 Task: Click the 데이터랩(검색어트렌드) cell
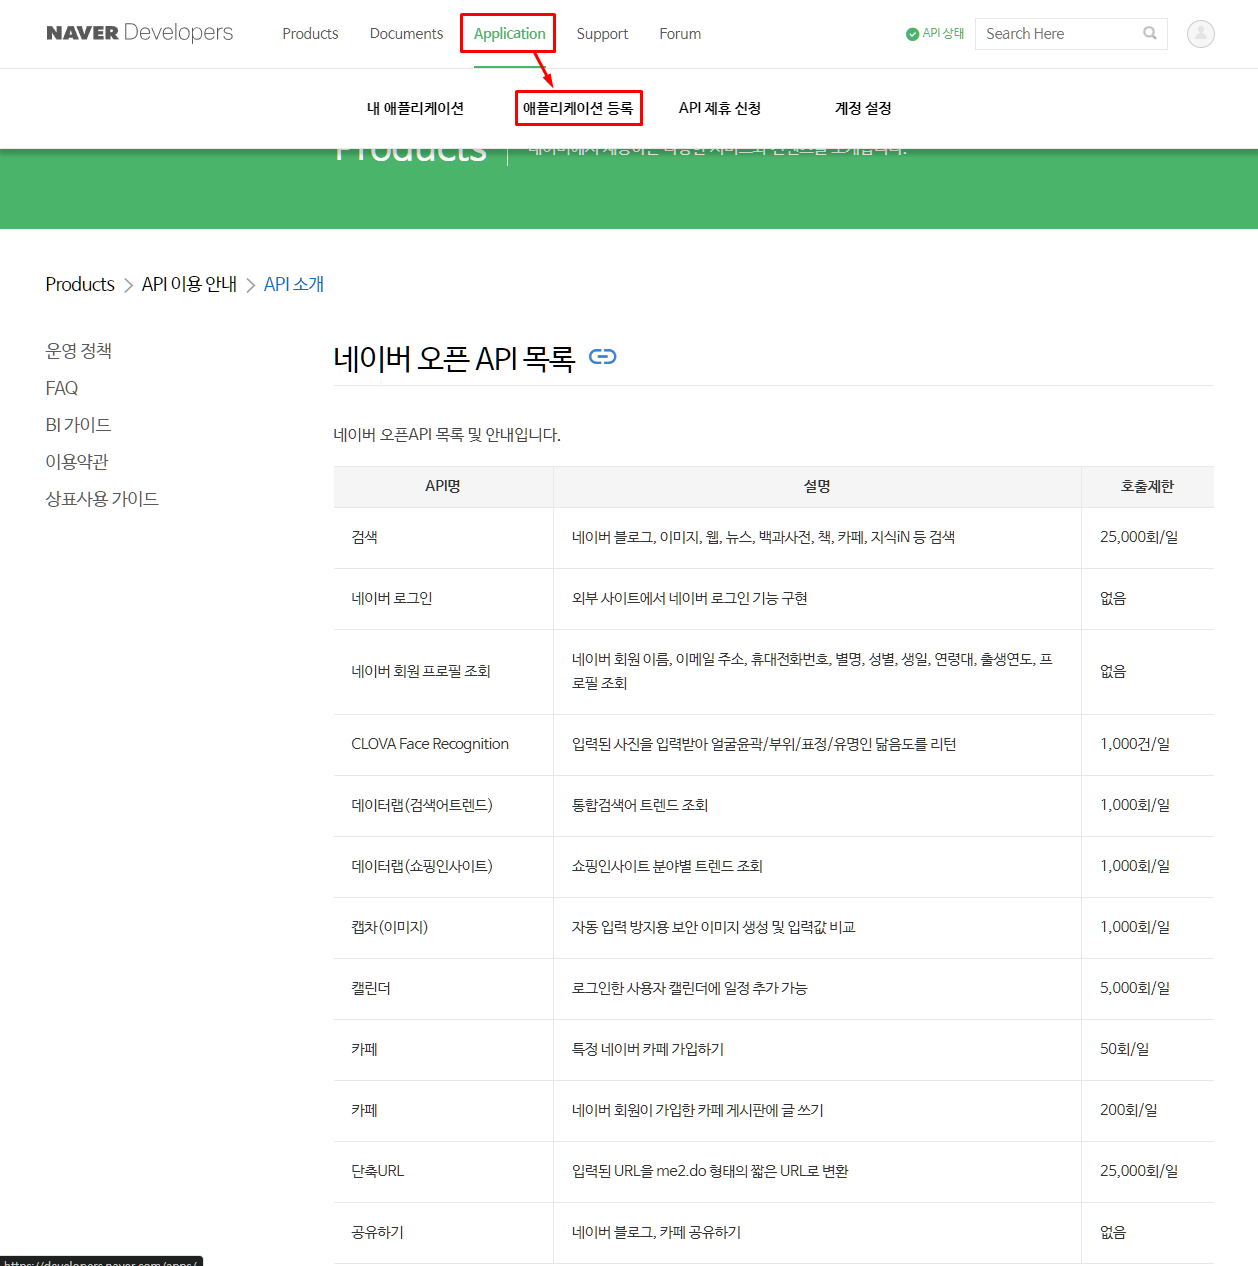coord(443,806)
